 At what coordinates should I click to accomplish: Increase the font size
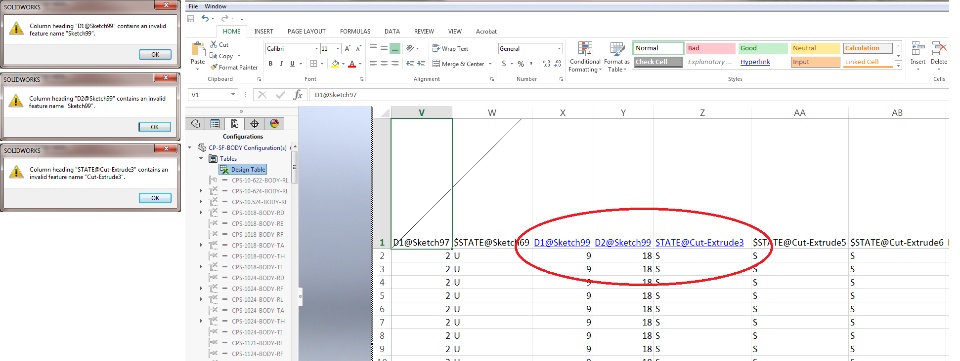(347, 48)
